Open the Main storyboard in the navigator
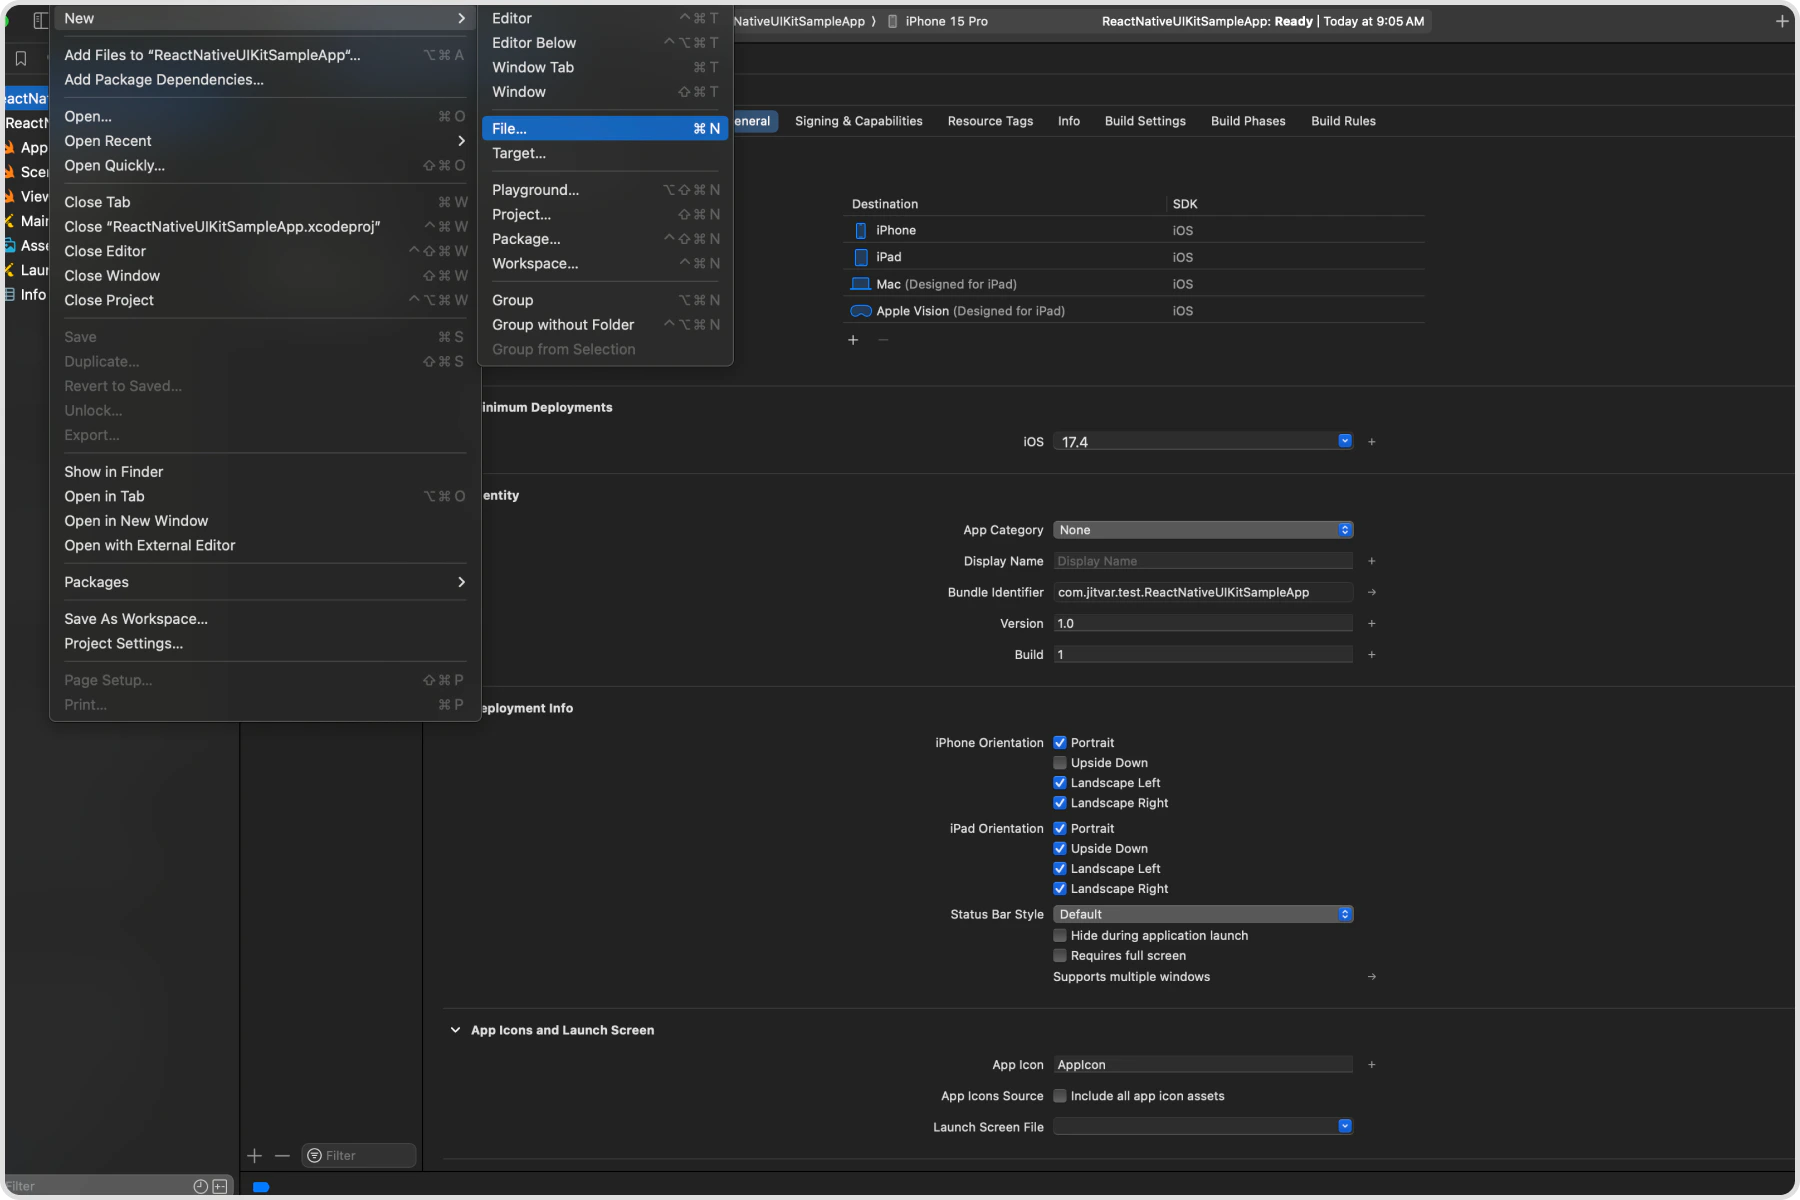The width and height of the screenshot is (1800, 1200). 32,220
